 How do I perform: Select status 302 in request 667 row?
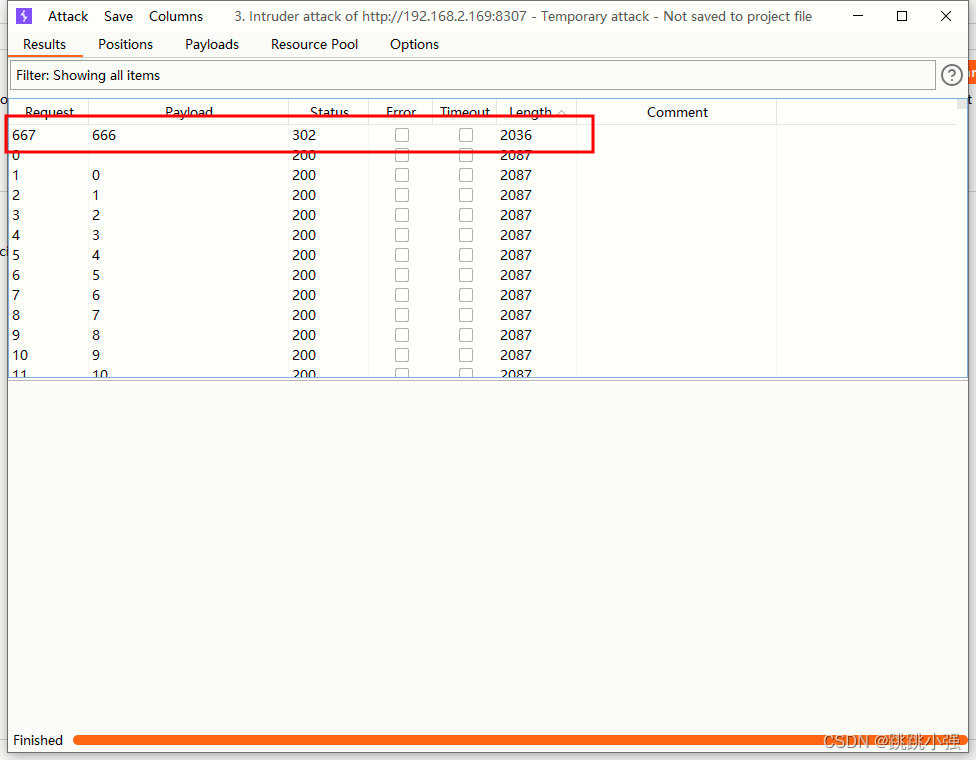[304, 135]
